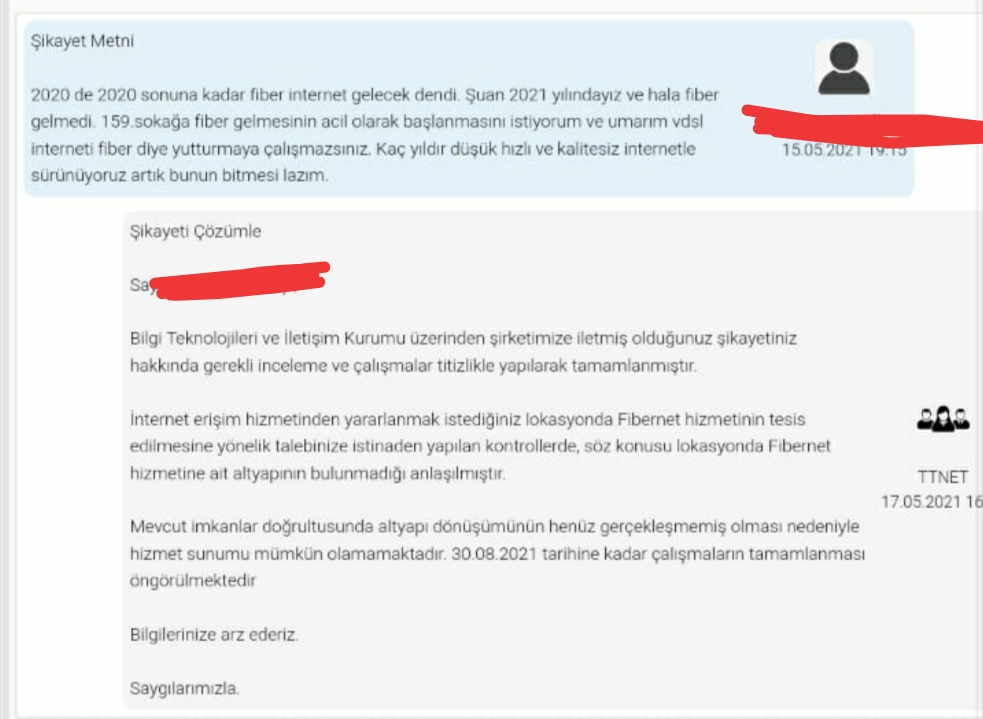Viewport: 983px width, 719px height.
Task: Click the 17.05.2021 reply timestamp
Action: 932,501
